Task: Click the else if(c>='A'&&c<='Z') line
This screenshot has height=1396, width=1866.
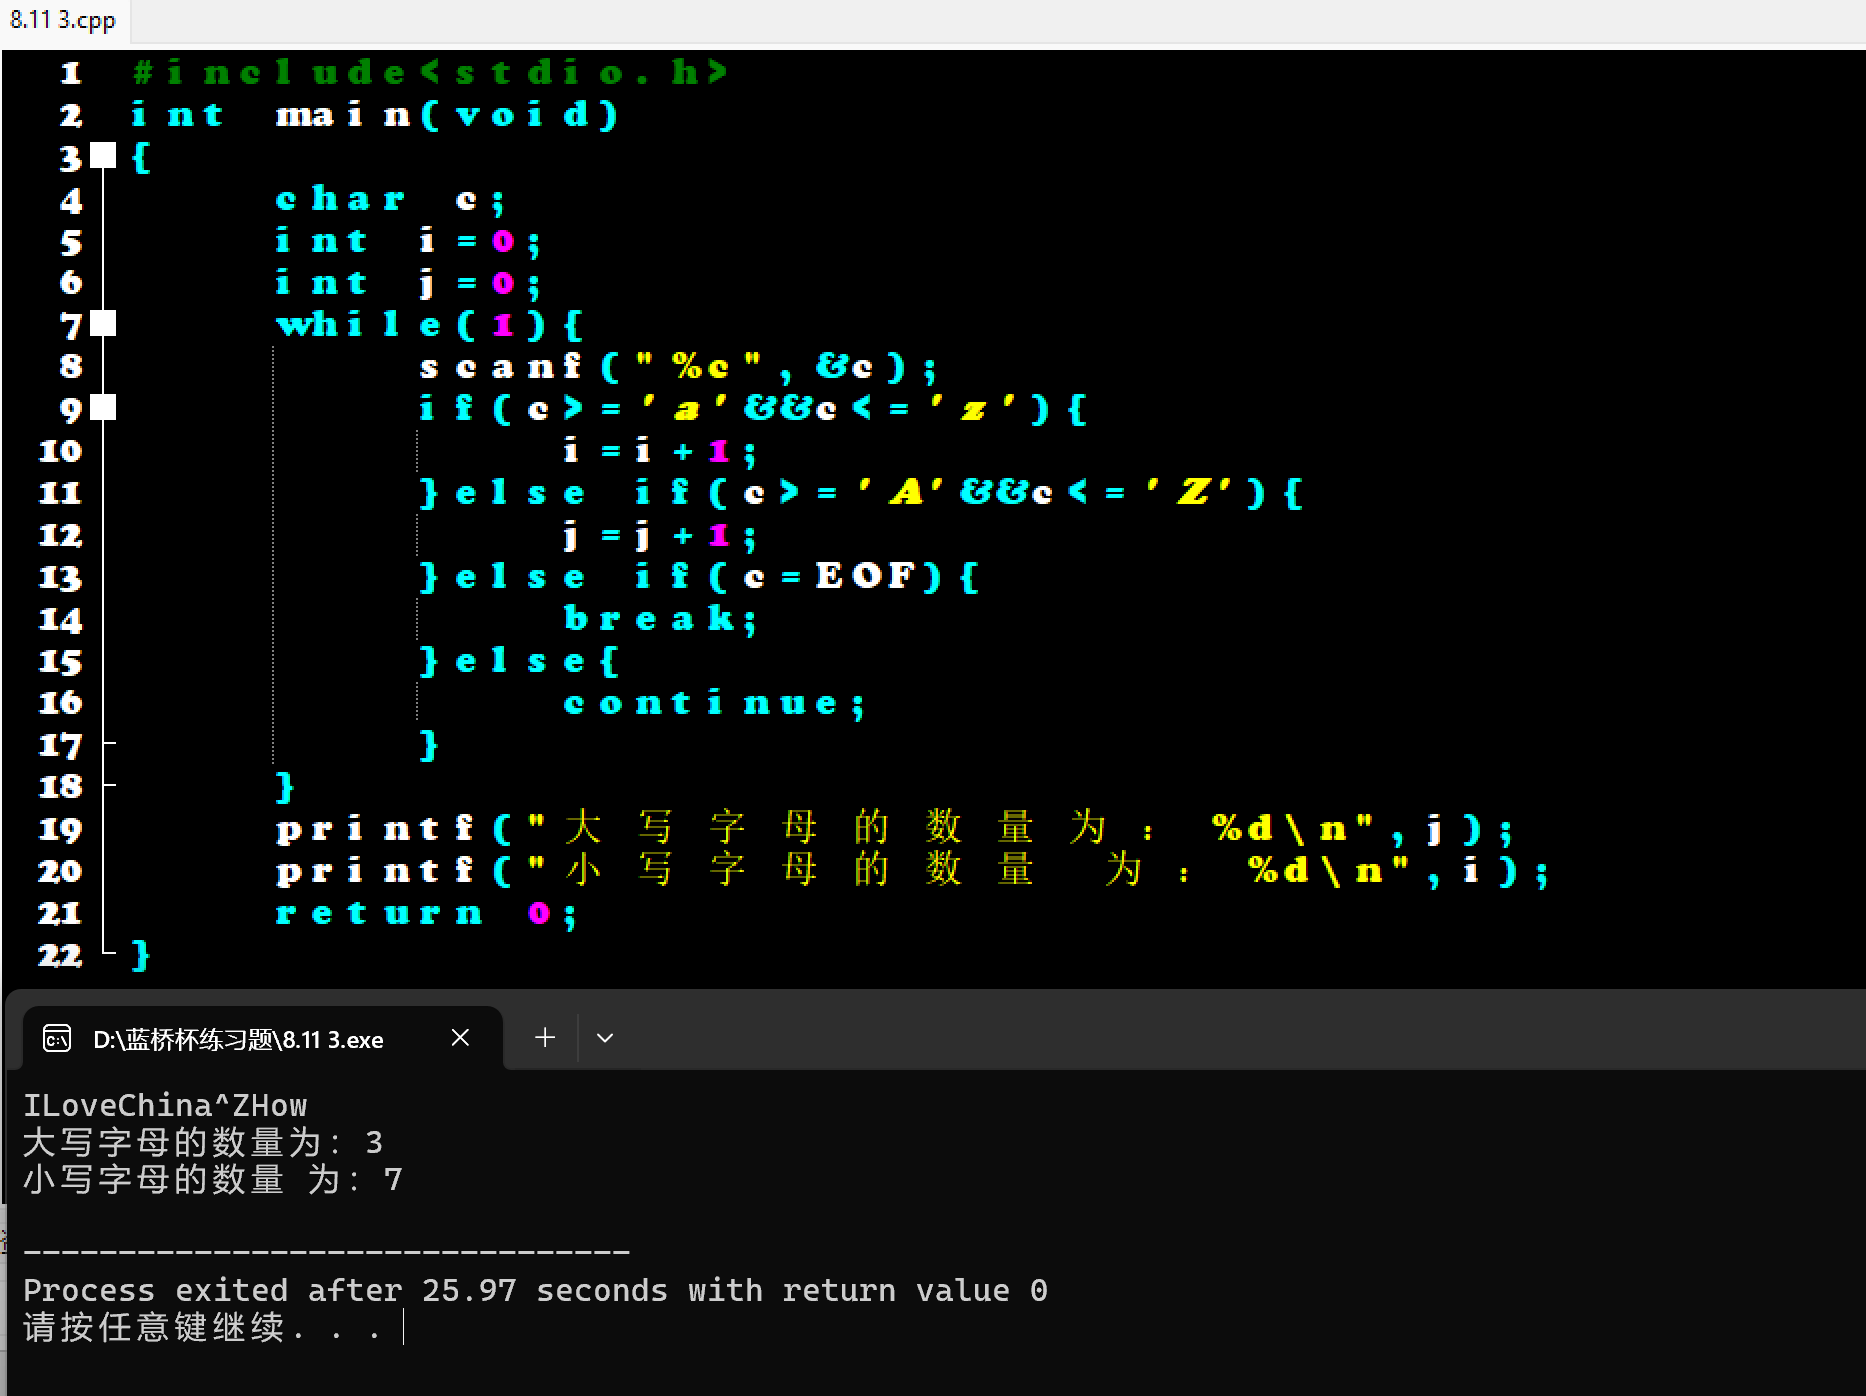Action: [x=861, y=492]
